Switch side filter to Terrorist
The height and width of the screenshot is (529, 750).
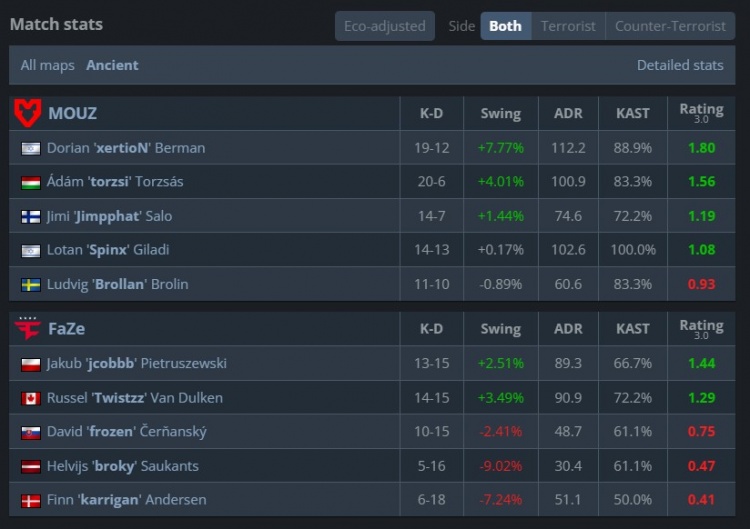click(568, 26)
